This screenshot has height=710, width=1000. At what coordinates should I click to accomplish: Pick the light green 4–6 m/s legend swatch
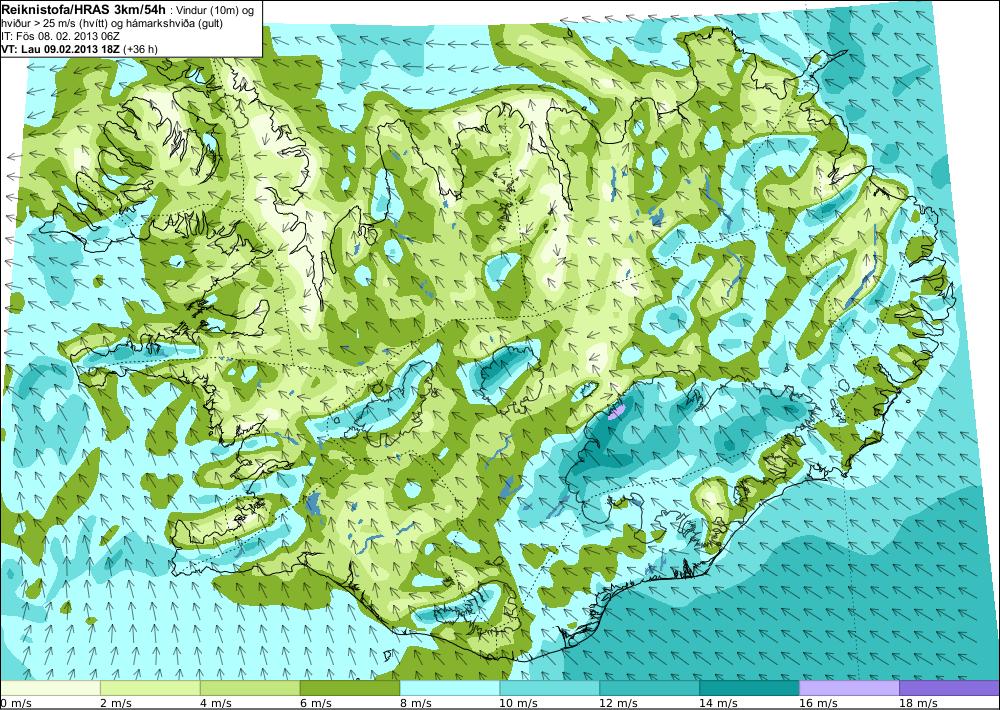[x=250, y=688]
